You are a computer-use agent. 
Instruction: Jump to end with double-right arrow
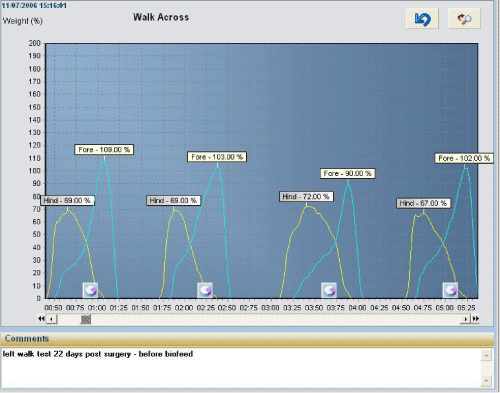click(x=476, y=319)
